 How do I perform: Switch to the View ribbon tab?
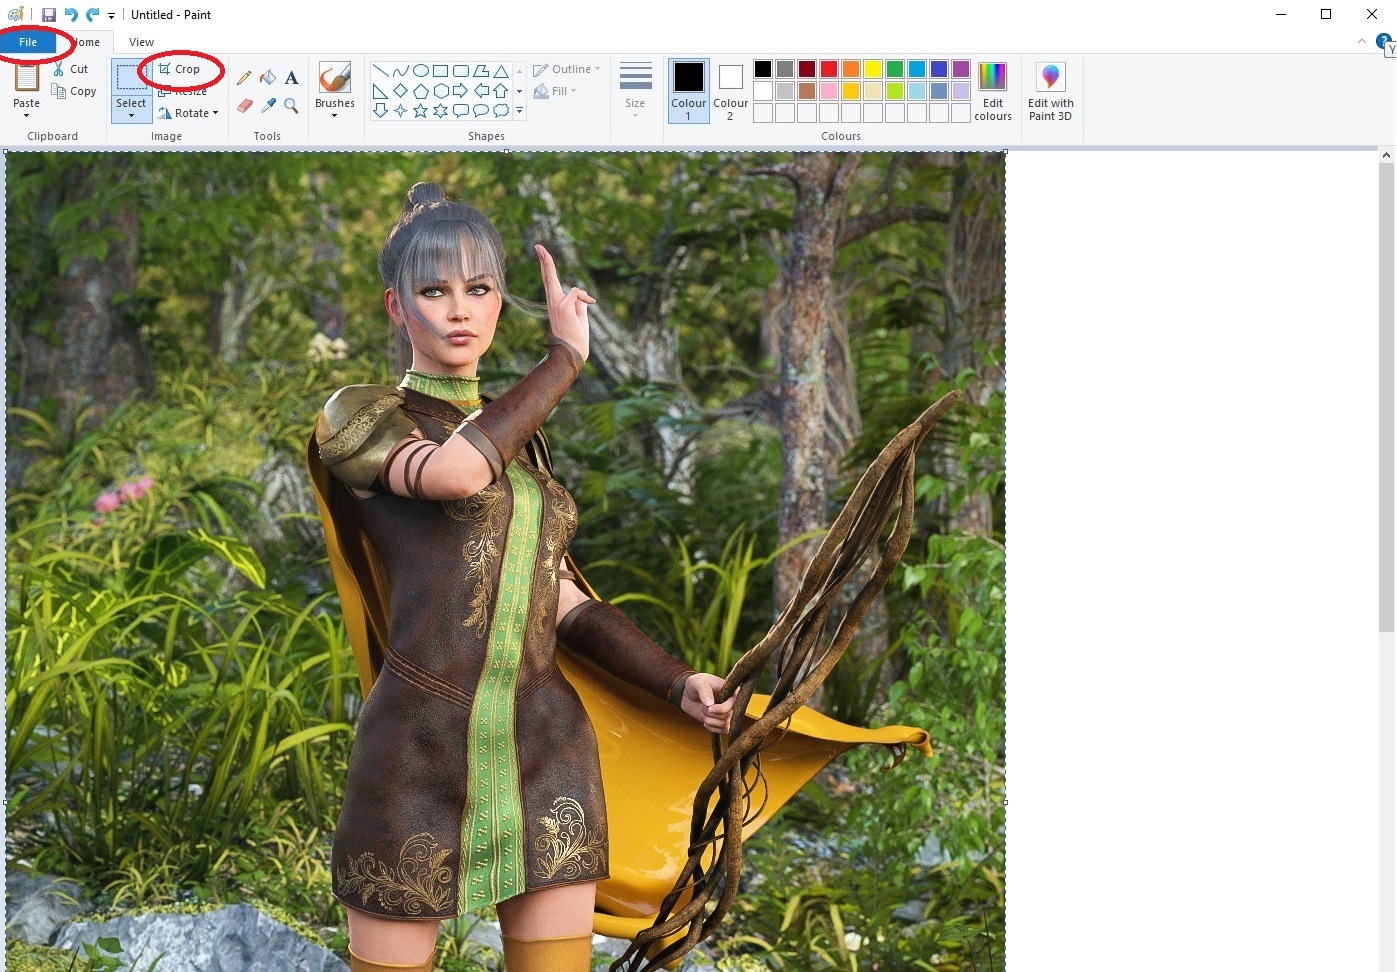click(x=140, y=42)
